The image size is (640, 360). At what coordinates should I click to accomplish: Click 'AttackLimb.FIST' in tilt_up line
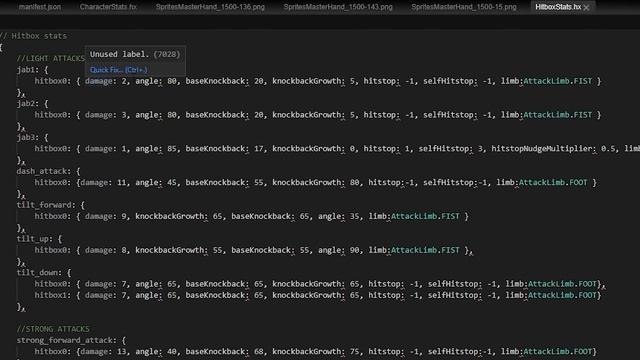(x=425, y=250)
